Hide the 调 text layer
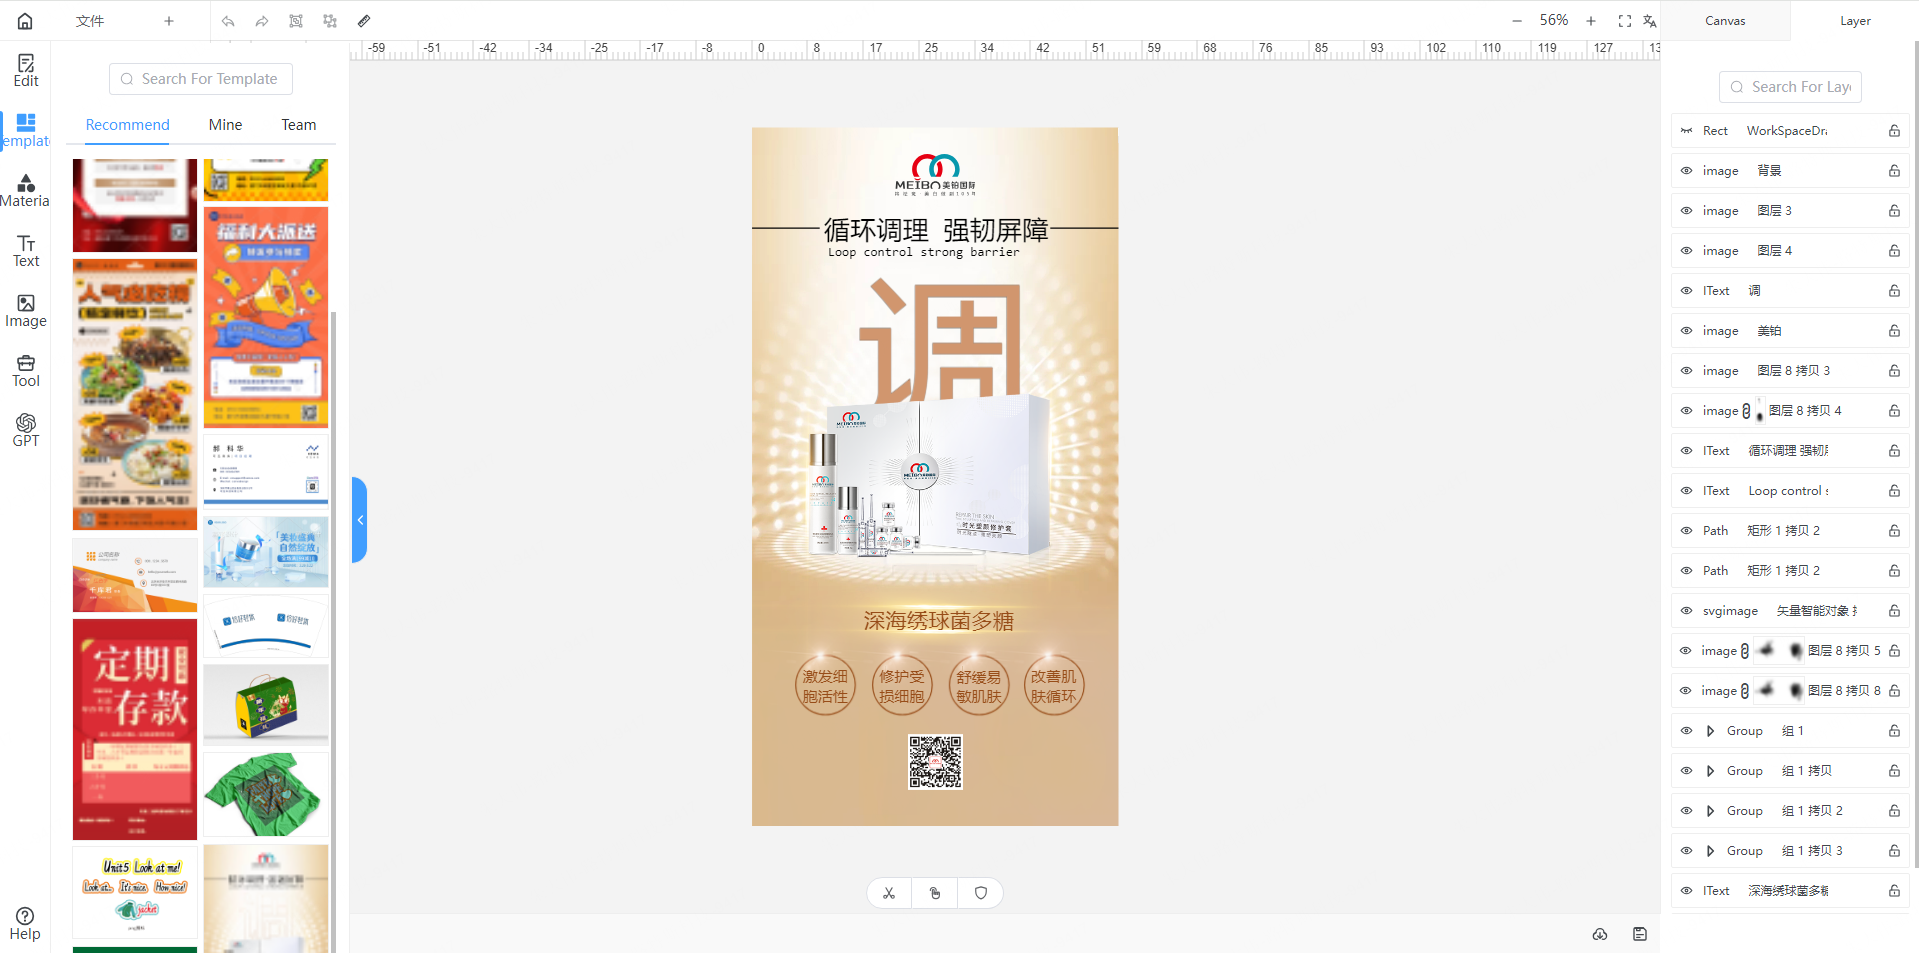Image resolution: width=1919 pixels, height=953 pixels. pyautogui.click(x=1687, y=291)
